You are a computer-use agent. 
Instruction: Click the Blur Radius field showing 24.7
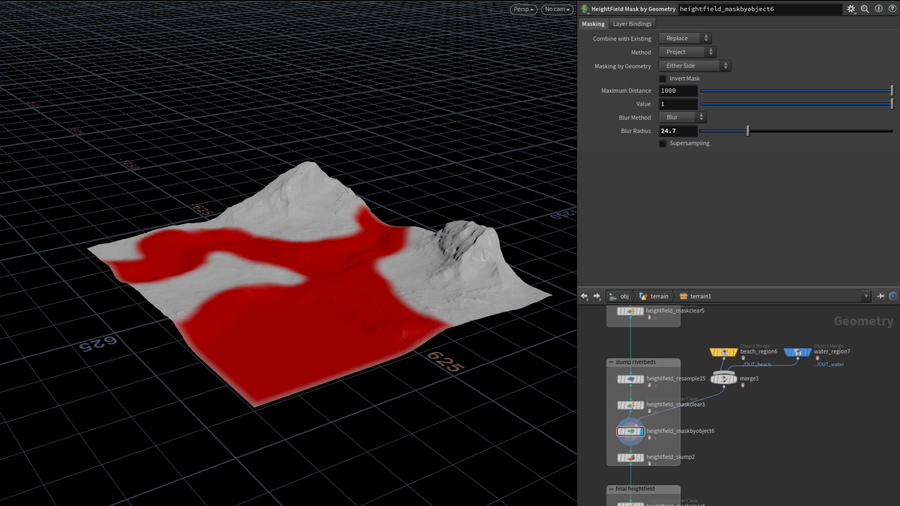678,131
